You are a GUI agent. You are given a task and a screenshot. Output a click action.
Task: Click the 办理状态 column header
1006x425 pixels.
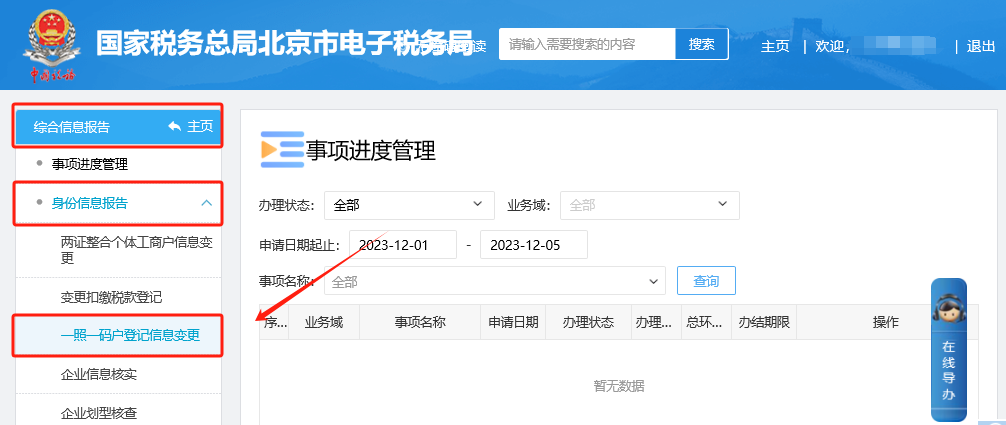coord(588,322)
